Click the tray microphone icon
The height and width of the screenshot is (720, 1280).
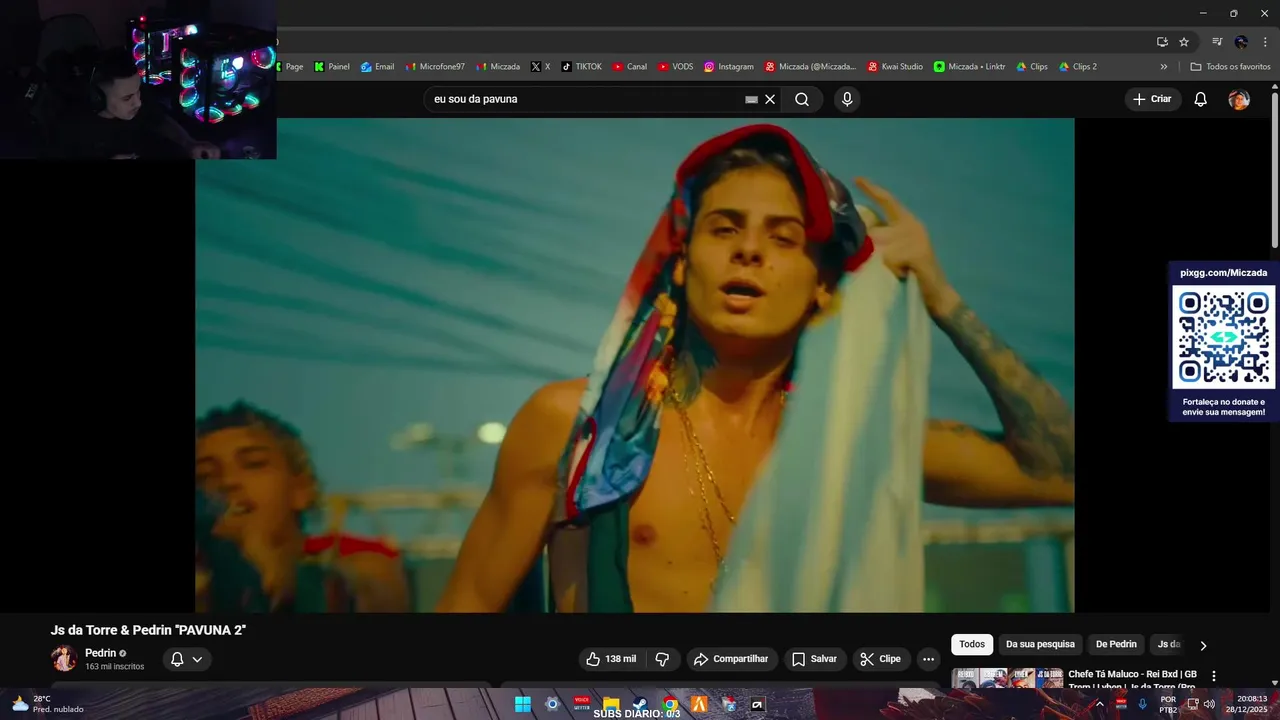(x=1143, y=704)
